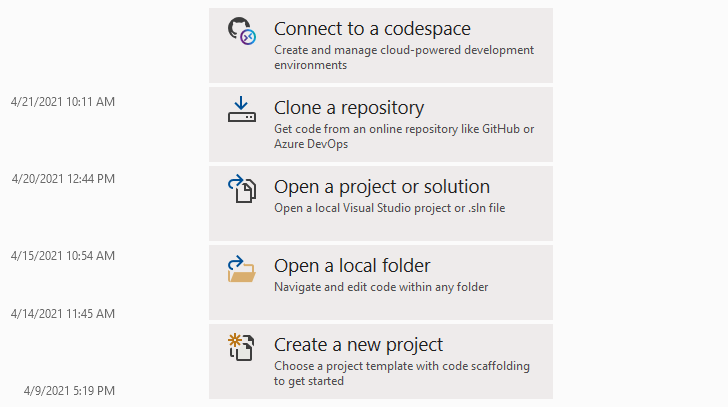This screenshot has width=728, height=407.
Task: Click the Clone a repository download icon
Action: tap(242, 109)
